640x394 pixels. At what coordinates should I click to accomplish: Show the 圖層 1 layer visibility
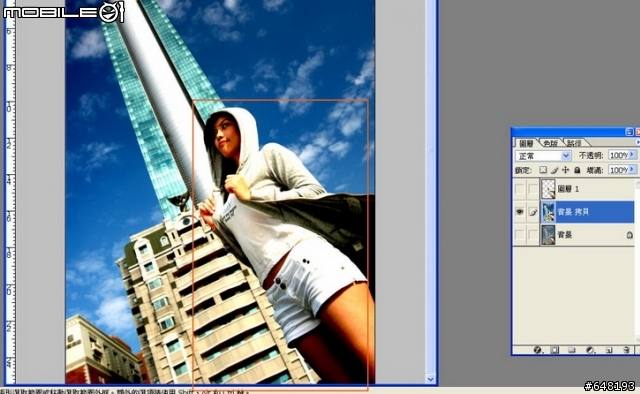pyautogui.click(x=520, y=189)
